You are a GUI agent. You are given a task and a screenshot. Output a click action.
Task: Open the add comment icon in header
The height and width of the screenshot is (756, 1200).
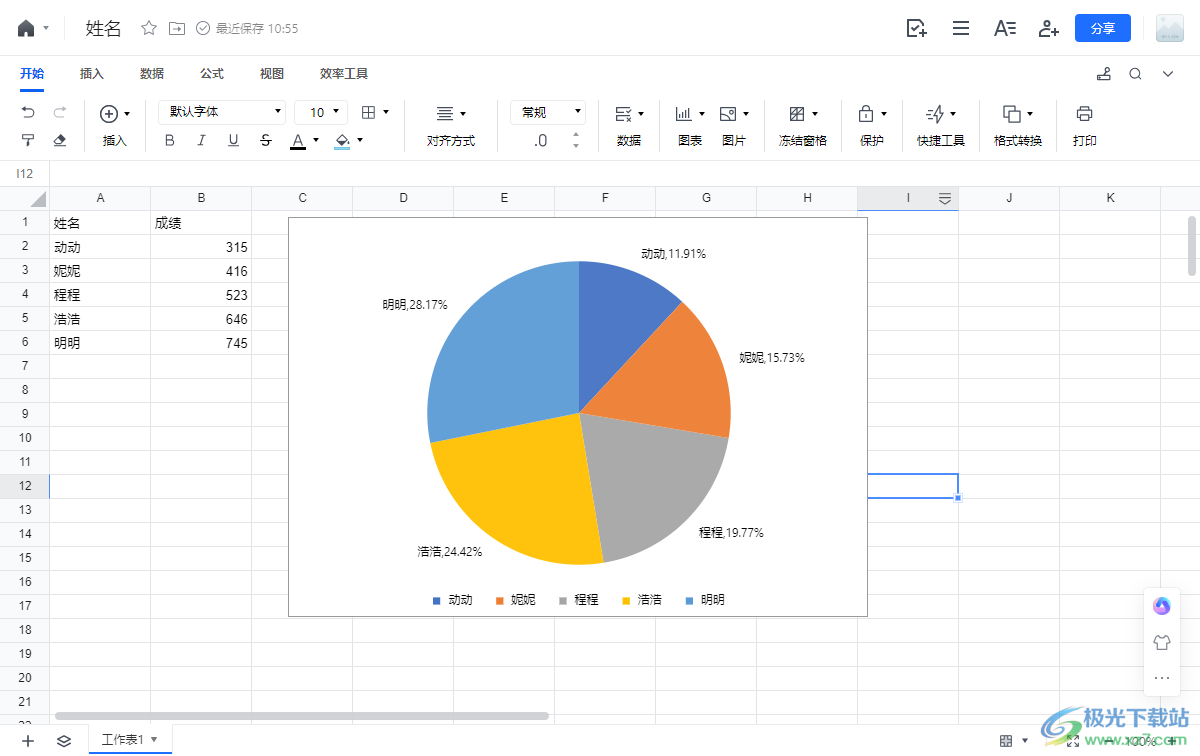tap(916, 28)
